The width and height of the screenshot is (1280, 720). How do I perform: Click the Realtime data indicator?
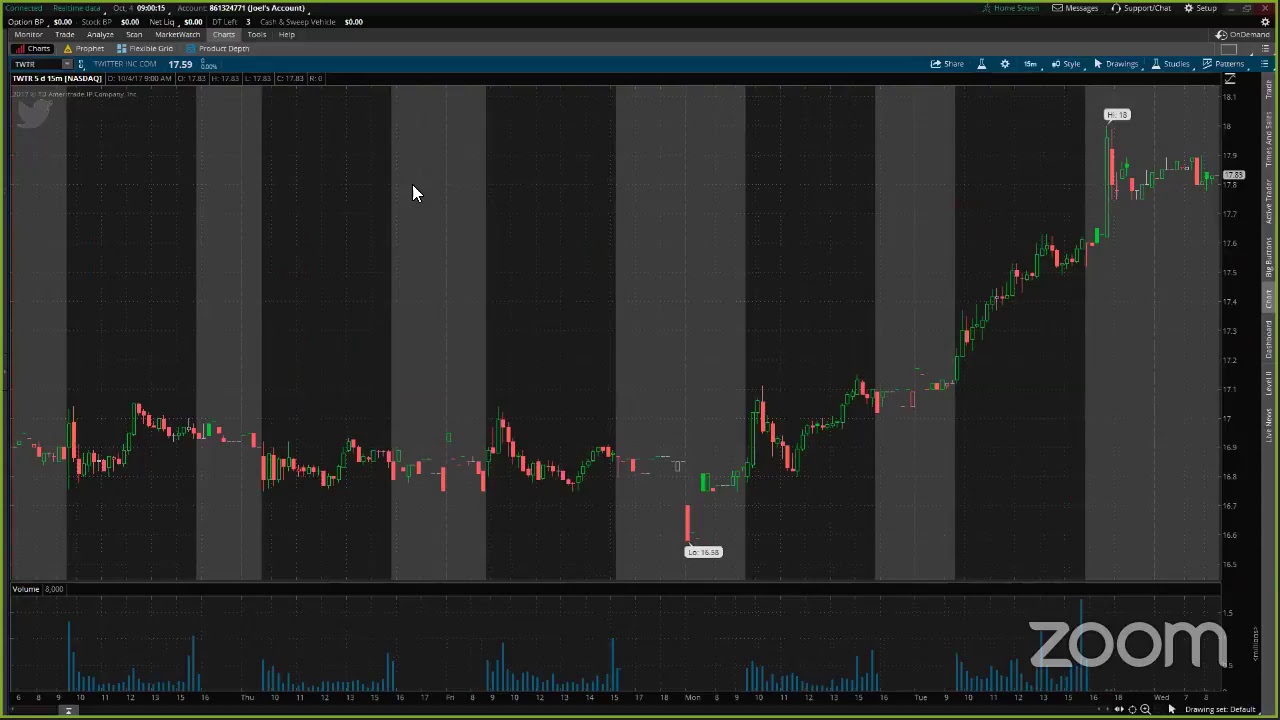coord(77,8)
